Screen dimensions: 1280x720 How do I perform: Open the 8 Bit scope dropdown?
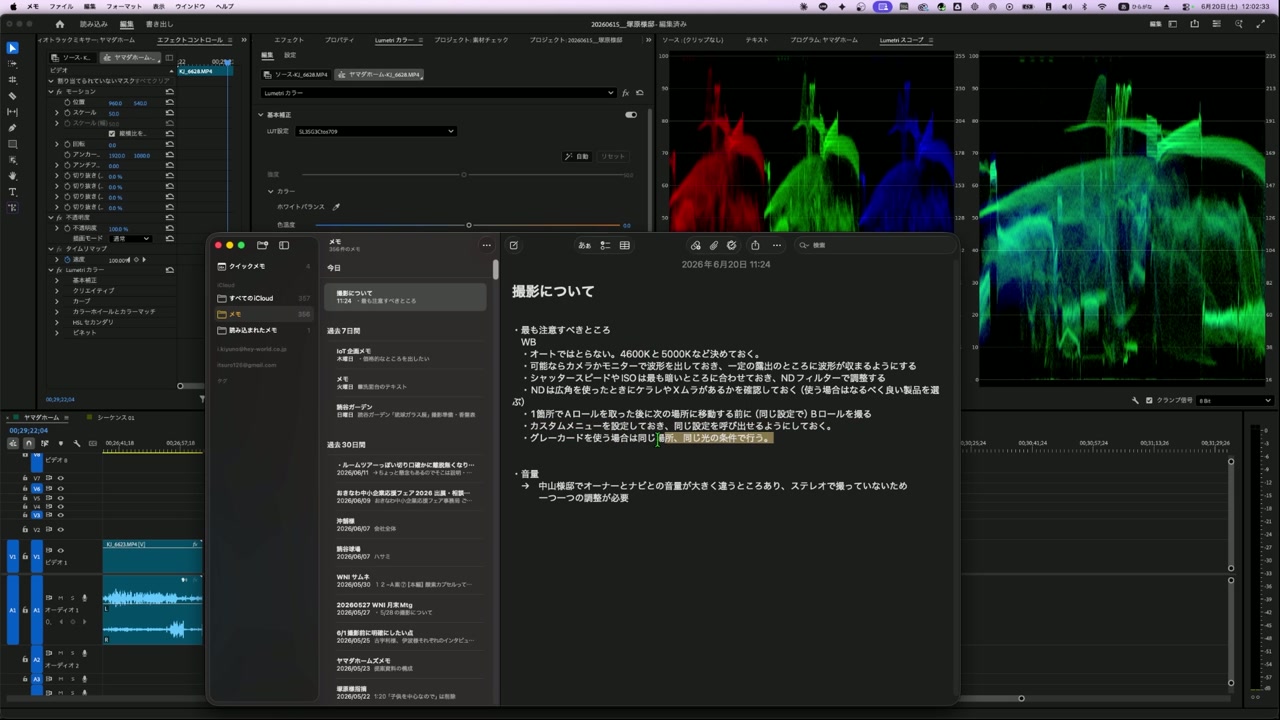pyautogui.click(x=1234, y=400)
